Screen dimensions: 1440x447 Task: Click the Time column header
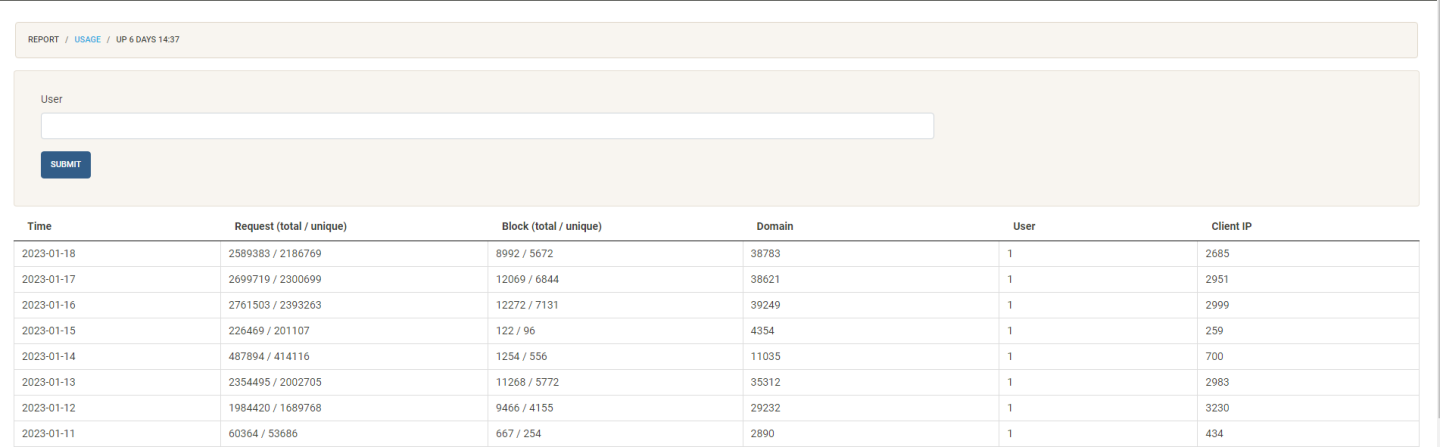pos(39,227)
